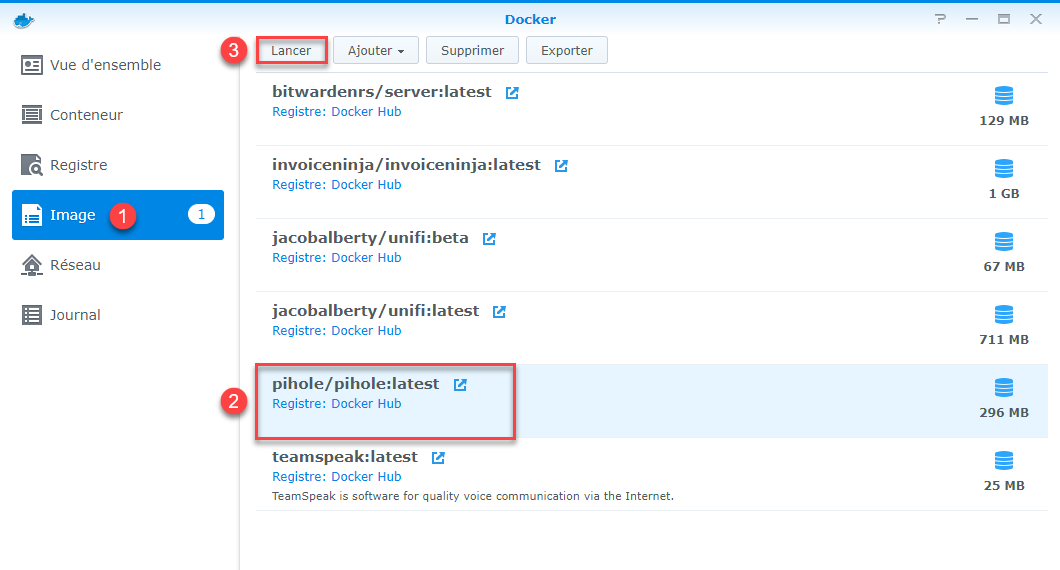
Task: Open external link icon for pihole/pihole:latest
Action: [x=460, y=385]
